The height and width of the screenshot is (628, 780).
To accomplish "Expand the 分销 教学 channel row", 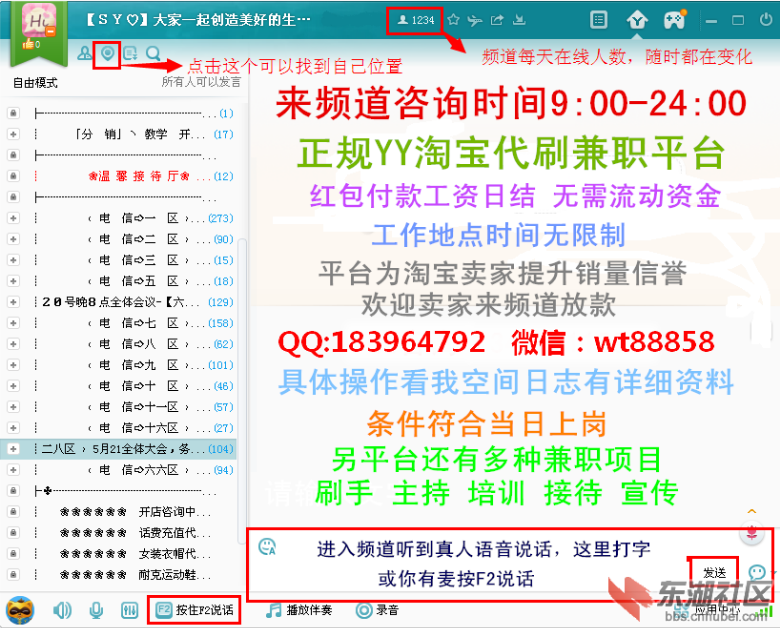I will coord(13,134).
